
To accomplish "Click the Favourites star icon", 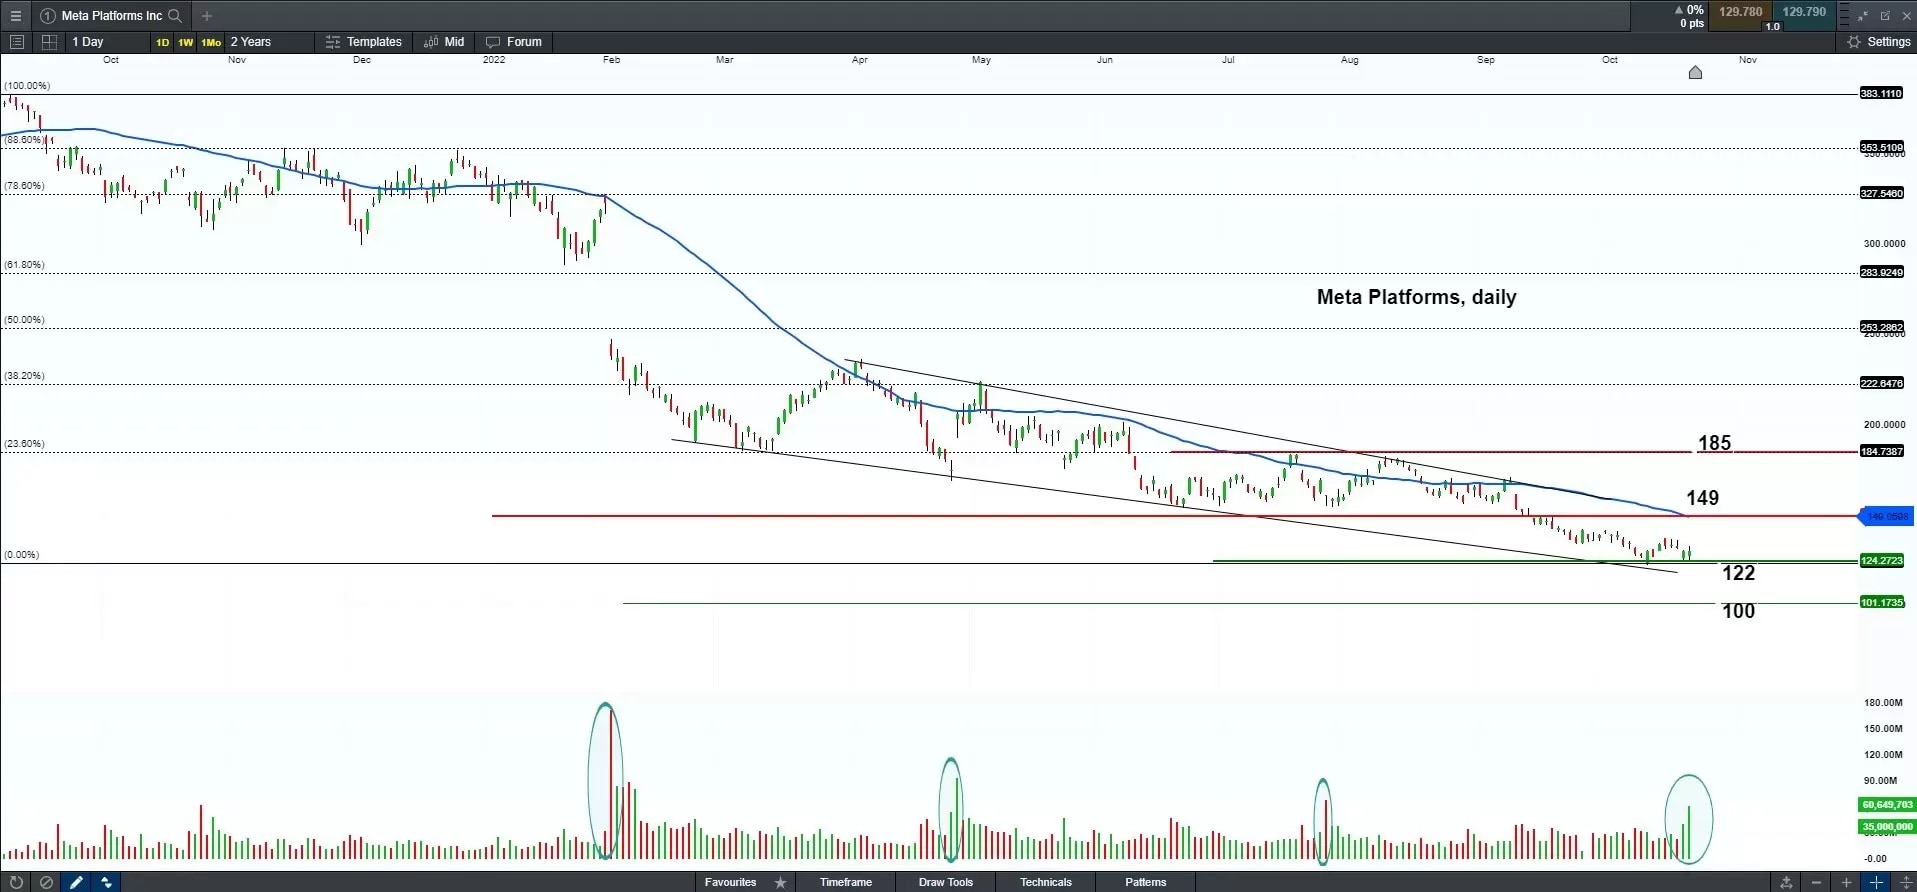I will coord(780,882).
